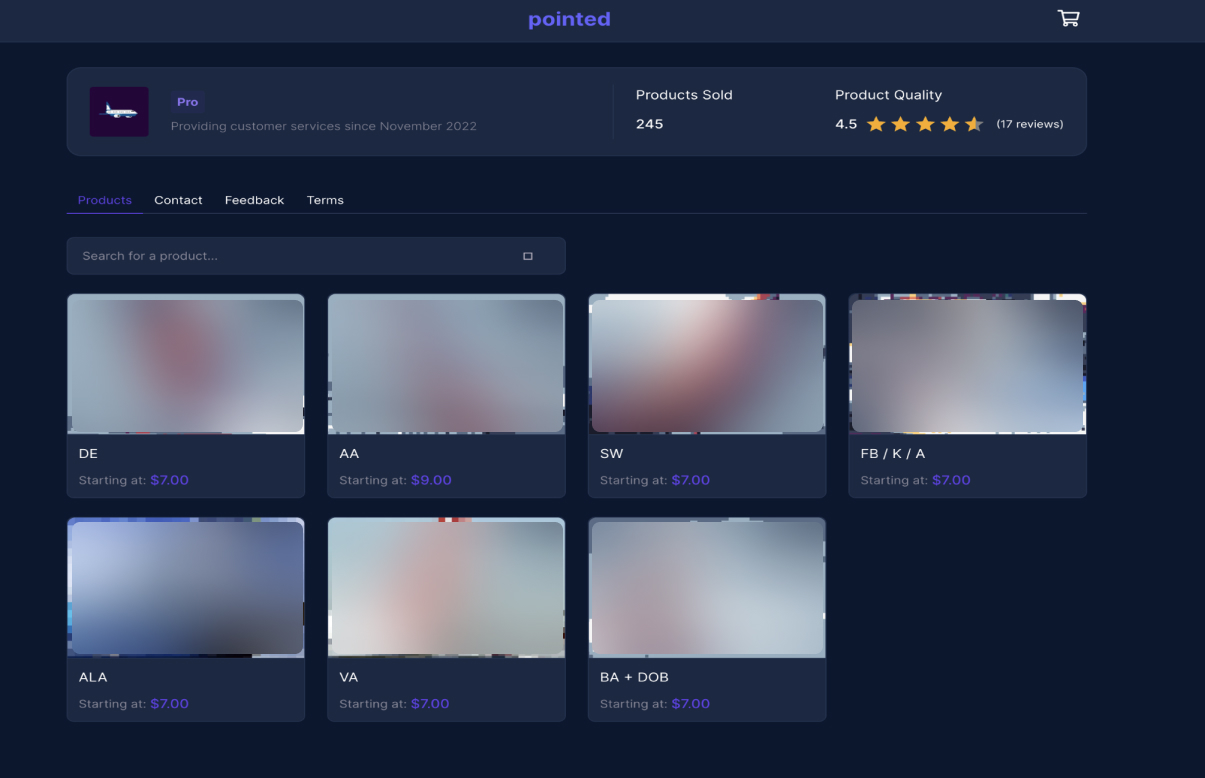Image resolution: width=1205 pixels, height=778 pixels.
Task: Click the fifth star in the rating row
Action: click(974, 123)
